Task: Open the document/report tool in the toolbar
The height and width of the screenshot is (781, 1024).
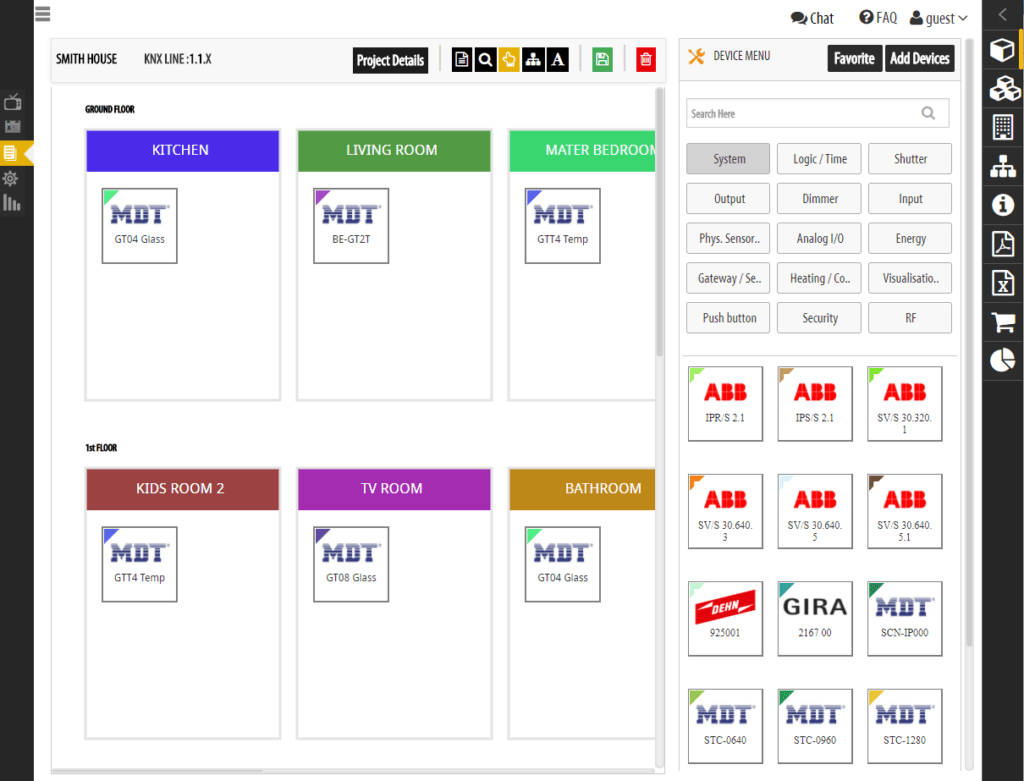Action: click(x=461, y=59)
